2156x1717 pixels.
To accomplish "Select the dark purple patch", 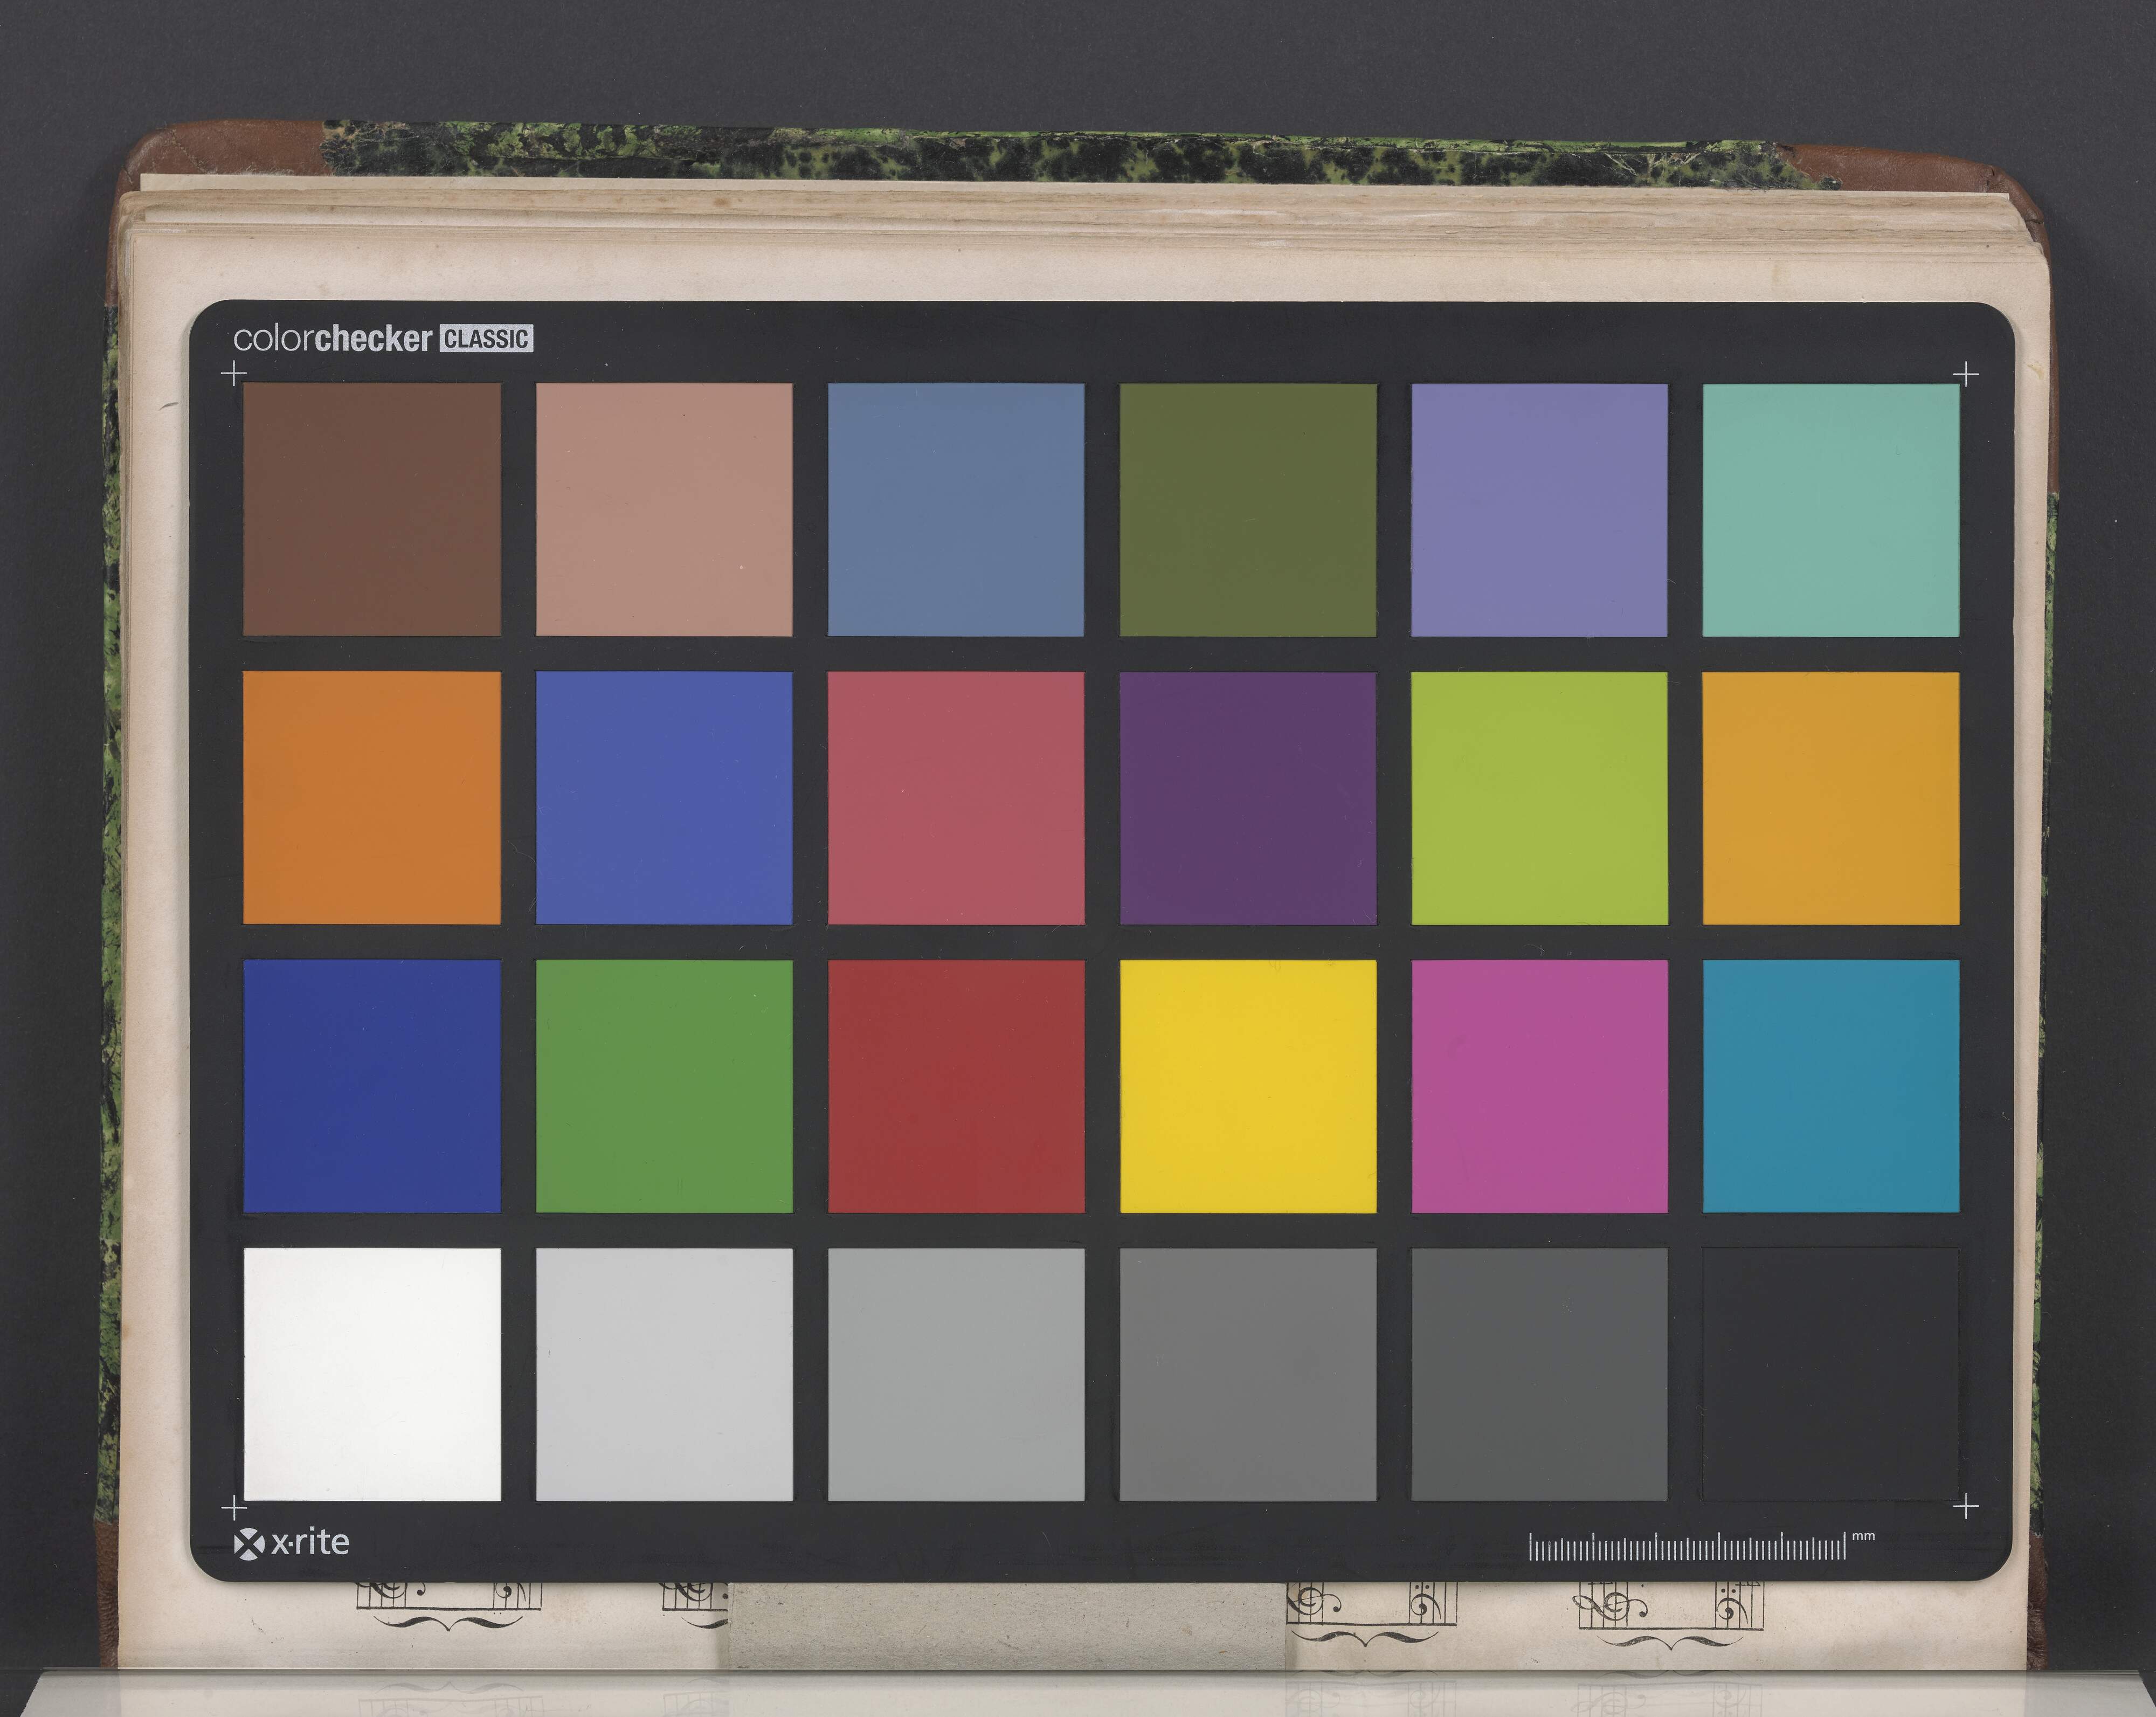I will [1248, 798].
